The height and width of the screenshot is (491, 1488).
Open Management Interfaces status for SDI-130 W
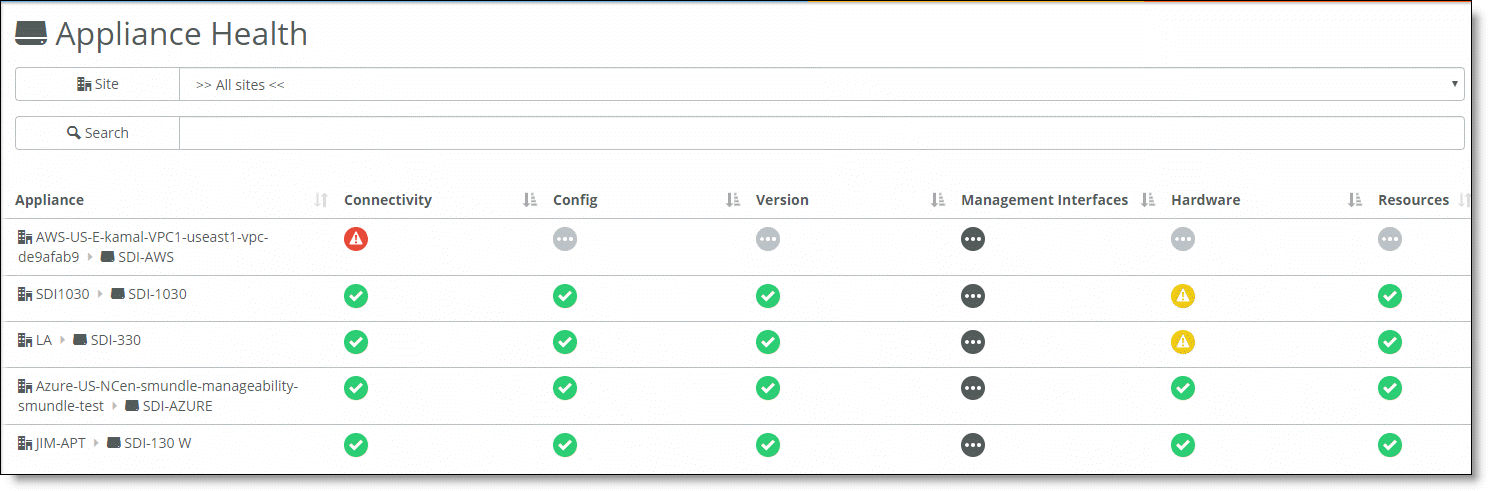click(973, 445)
